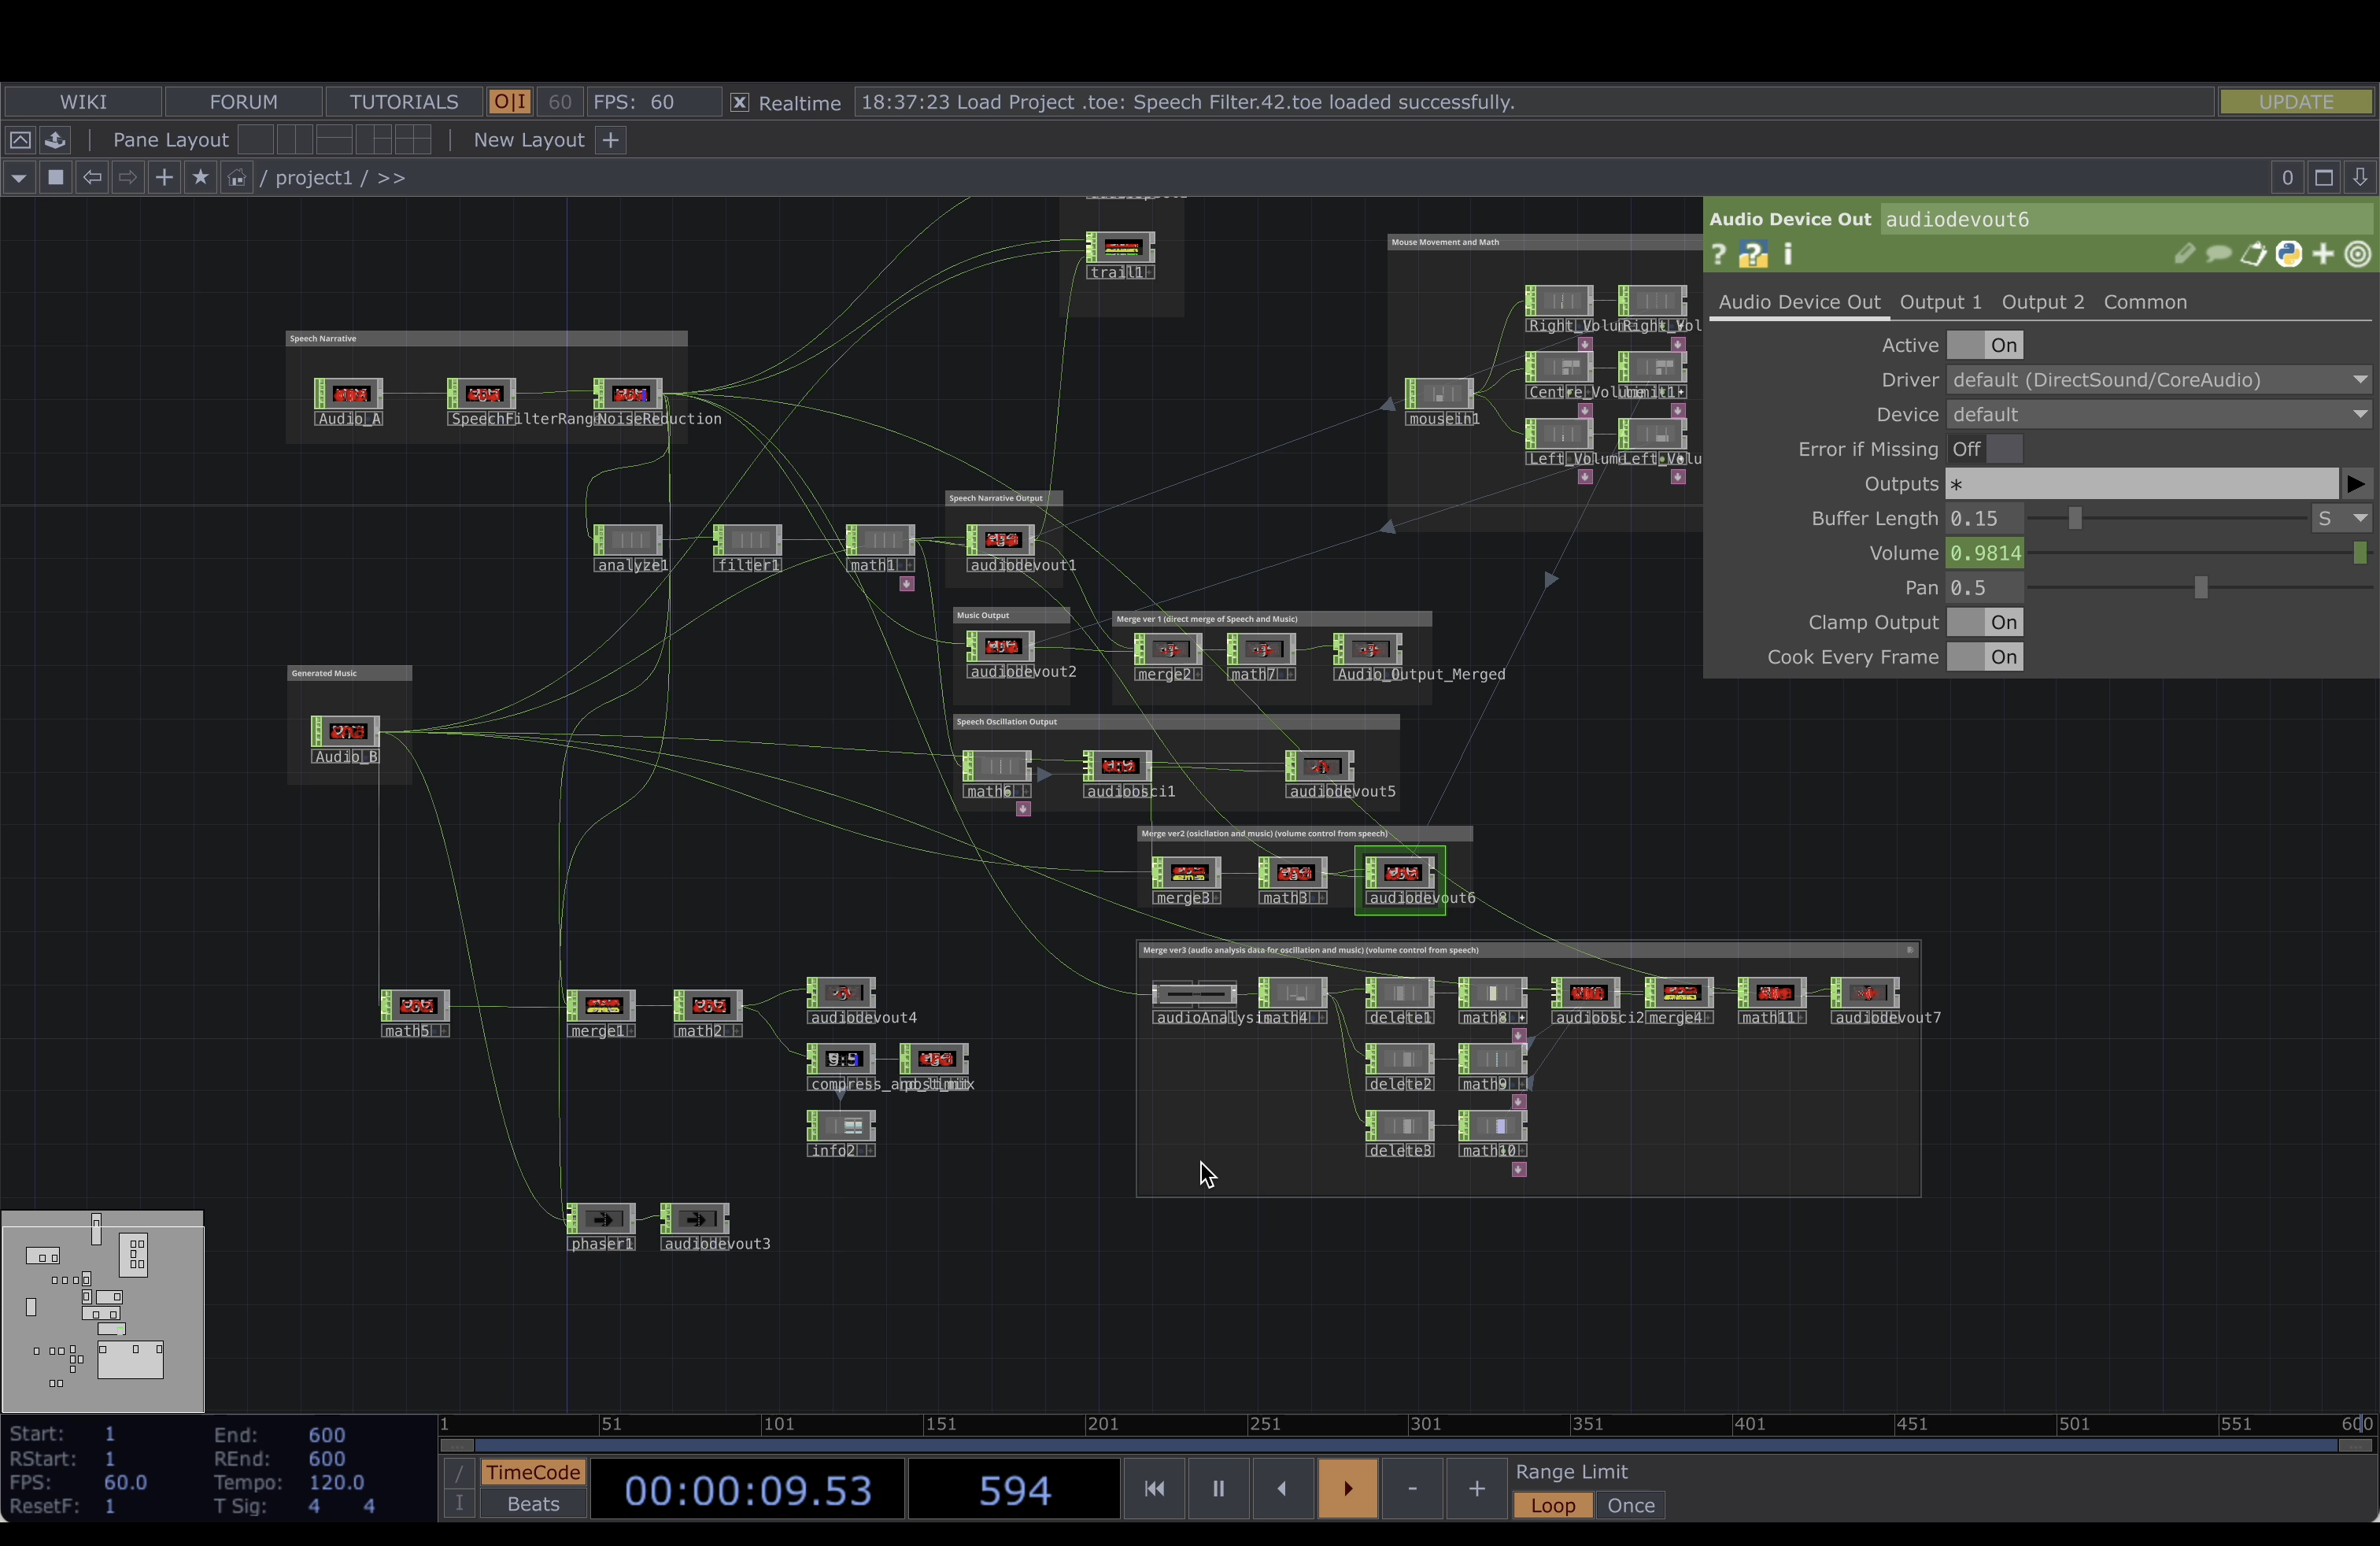Uncheck the Realtime checkbox
The width and height of the screenshot is (2380, 1546).
(739, 103)
